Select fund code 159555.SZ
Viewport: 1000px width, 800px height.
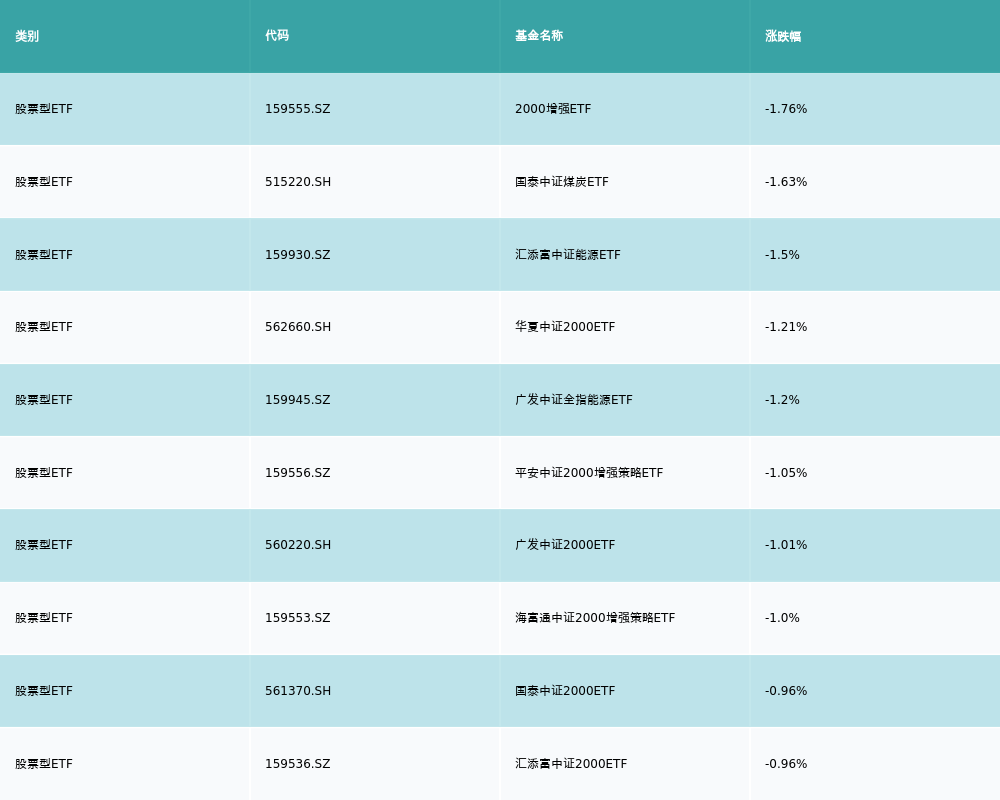coord(298,109)
